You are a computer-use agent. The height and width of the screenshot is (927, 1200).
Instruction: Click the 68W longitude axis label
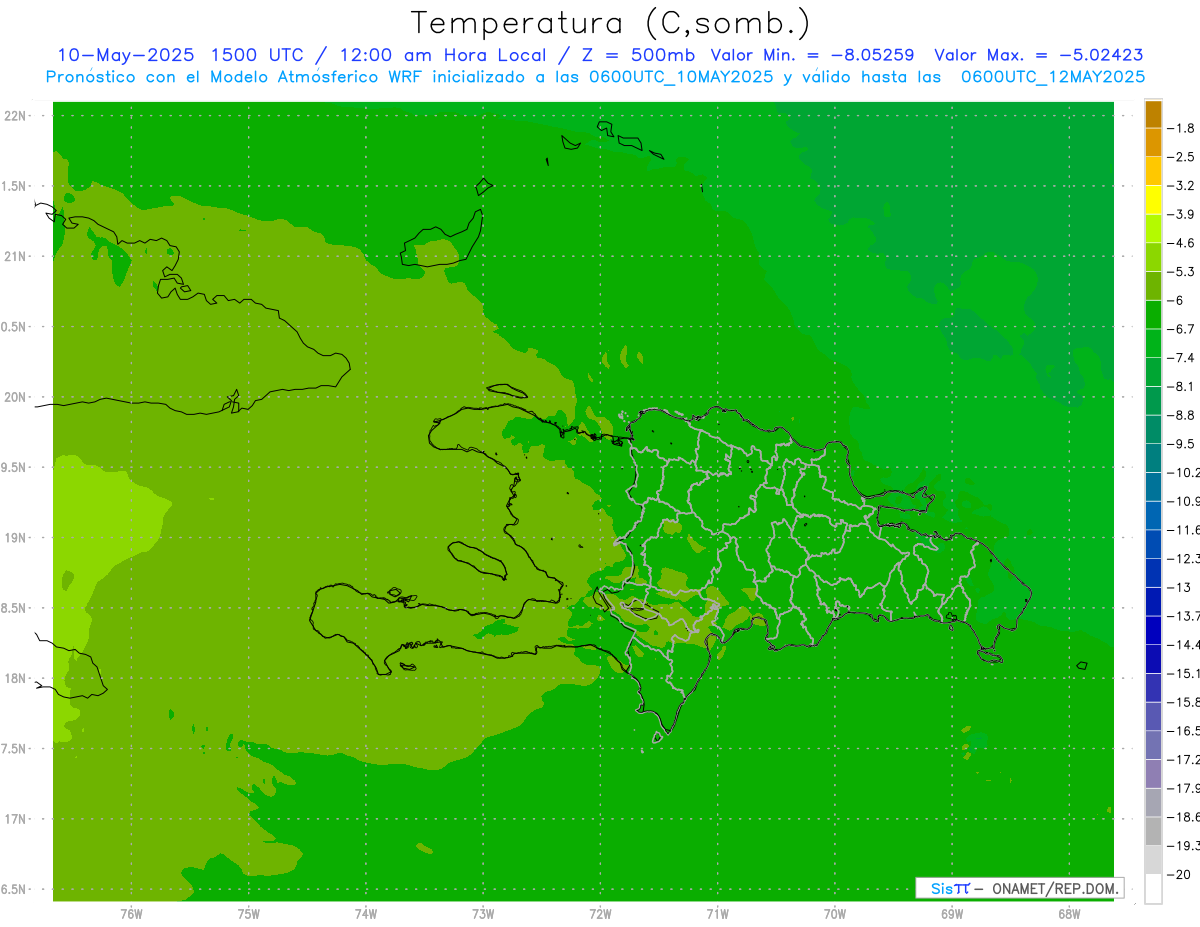(x=1069, y=914)
